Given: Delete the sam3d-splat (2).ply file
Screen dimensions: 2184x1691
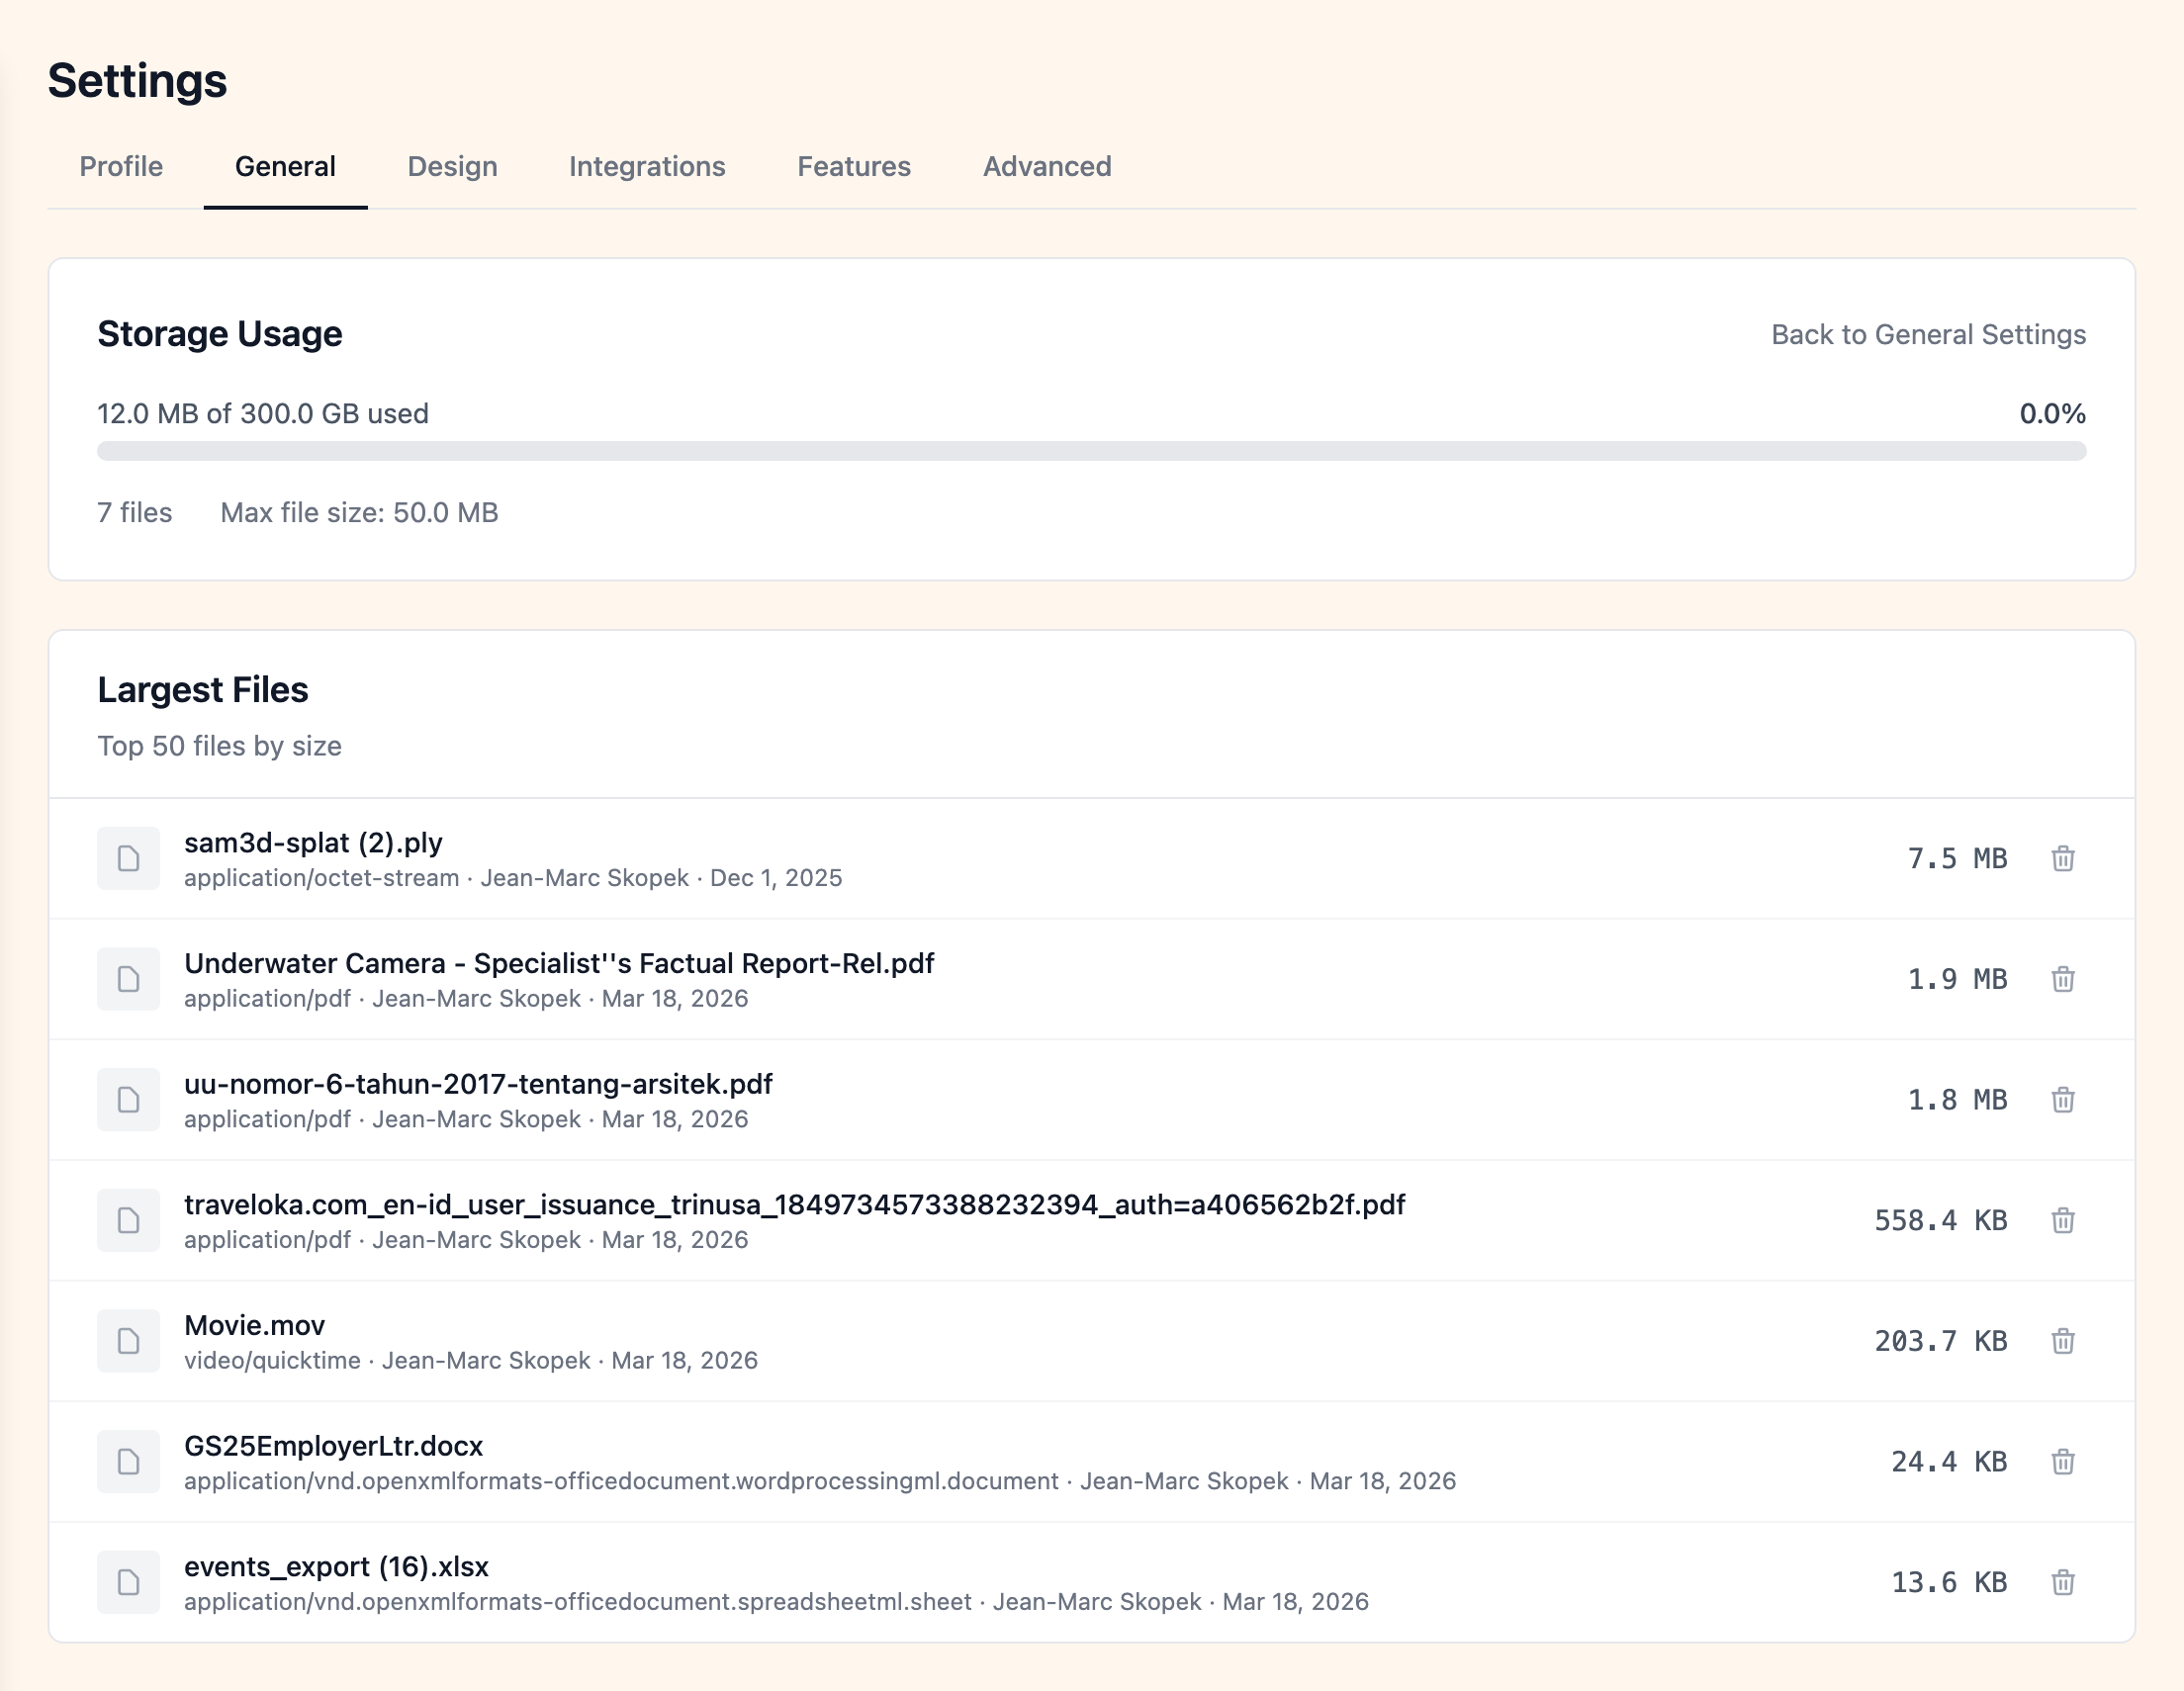Looking at the screenshot, I should coord(2062,858).
